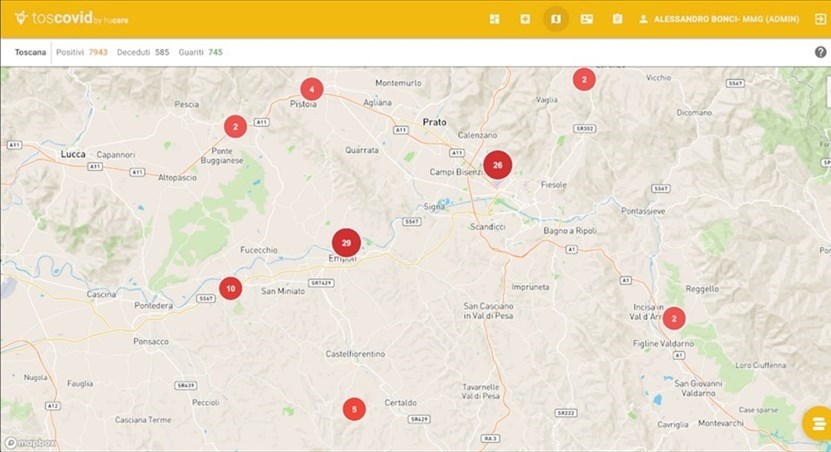831x452 pixels.
Task: Click cluster marker 2 near Ponte Buggianese
Action: (x=235, y=127)
